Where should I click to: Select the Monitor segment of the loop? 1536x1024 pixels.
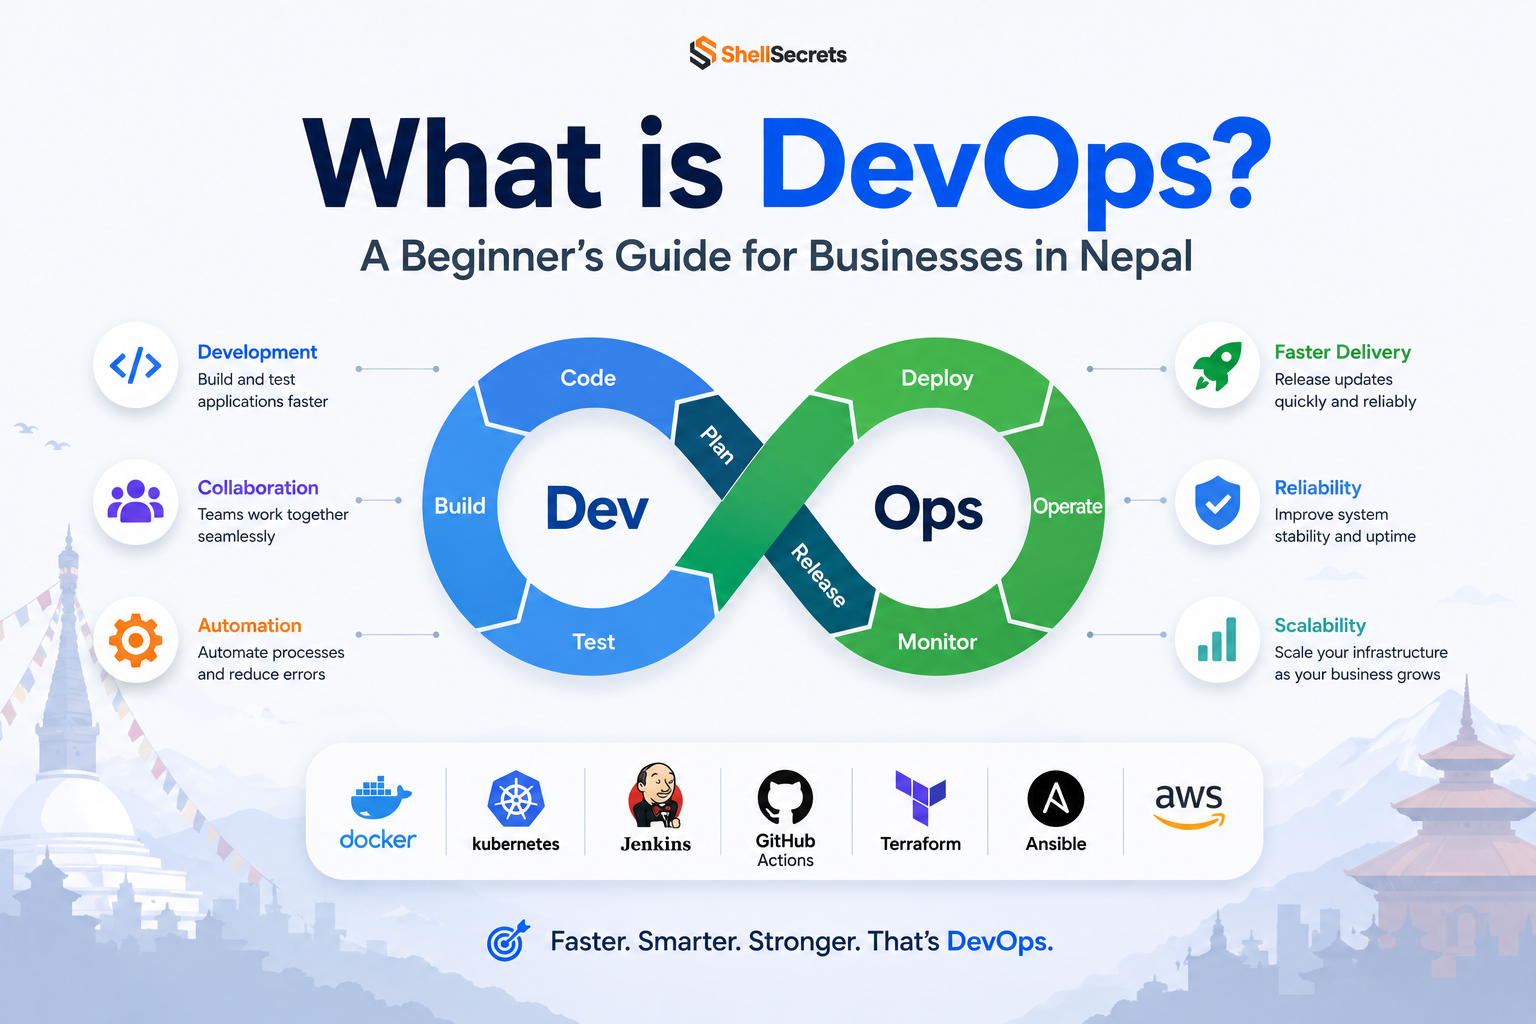point(937,642)
